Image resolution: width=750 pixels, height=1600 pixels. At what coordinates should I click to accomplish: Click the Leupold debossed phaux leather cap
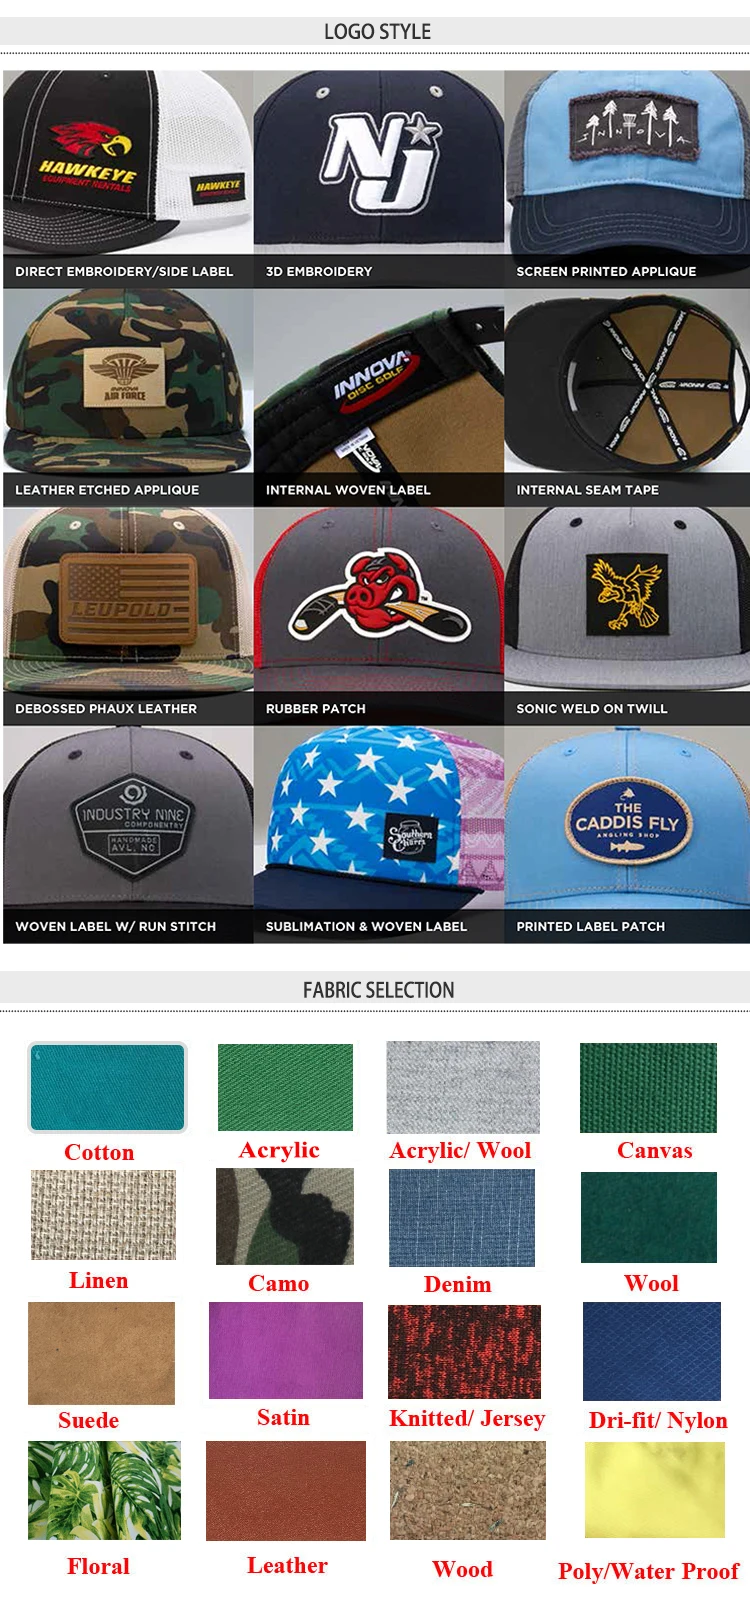click(128, 616)
